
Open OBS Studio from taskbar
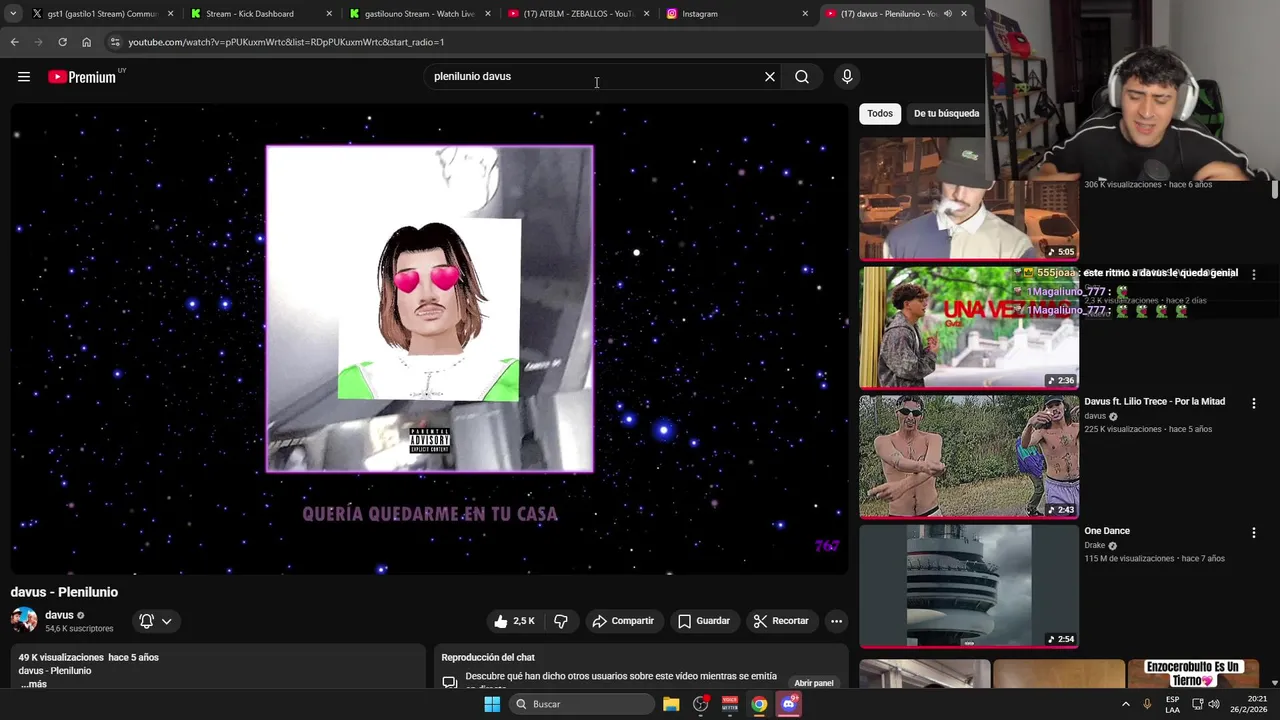tap(701, 704)
